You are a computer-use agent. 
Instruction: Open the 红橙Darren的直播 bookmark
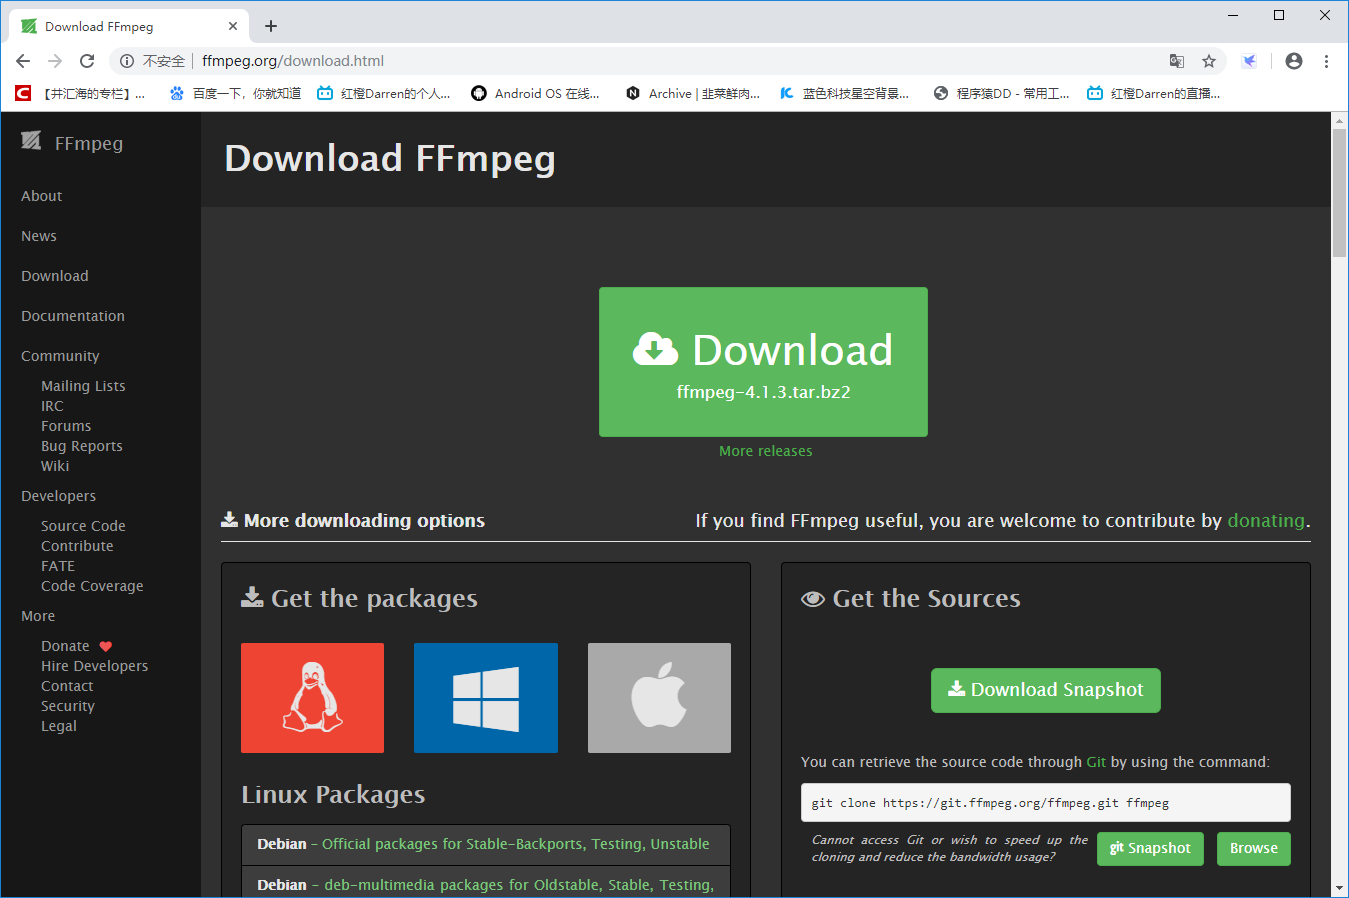[x=1154, y=93]
